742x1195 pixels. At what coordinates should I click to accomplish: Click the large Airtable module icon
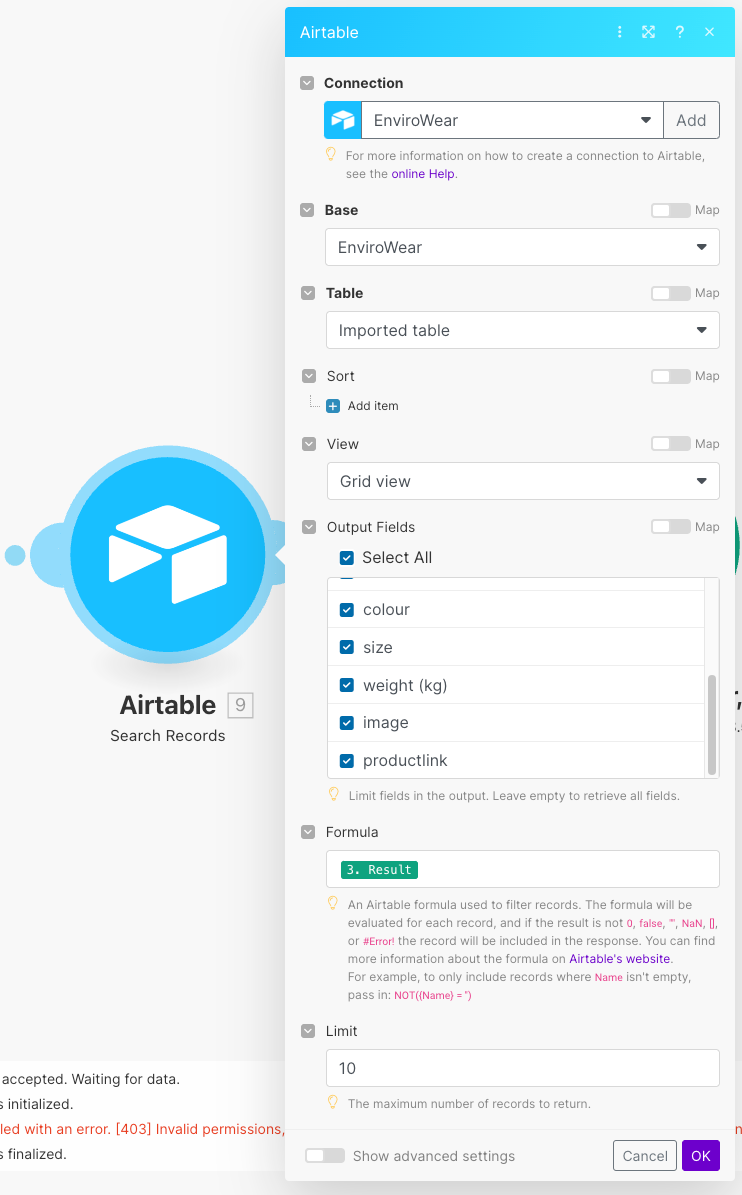[168, 554]
